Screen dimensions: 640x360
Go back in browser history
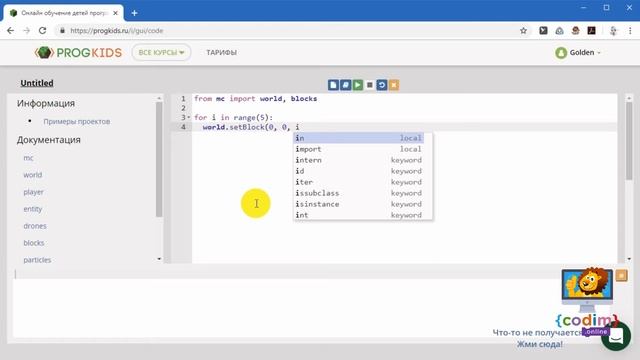[x=11, y=31]
